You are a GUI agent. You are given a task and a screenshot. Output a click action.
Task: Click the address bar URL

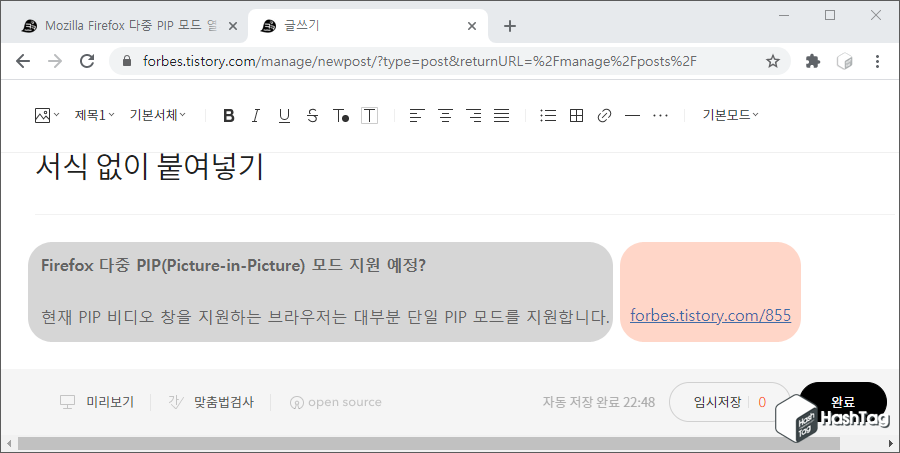click(420, 61)
